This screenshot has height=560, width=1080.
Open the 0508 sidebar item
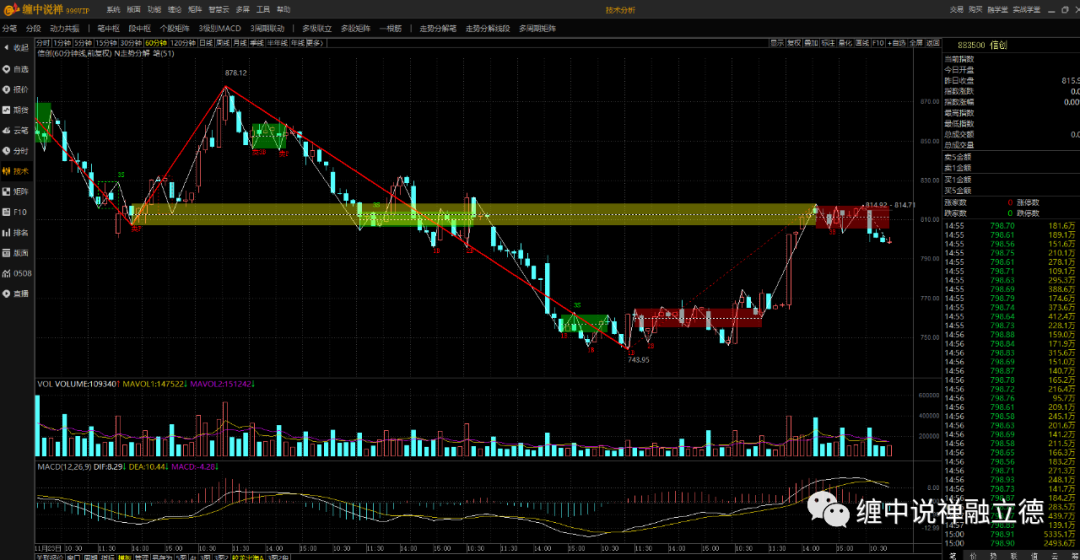point(17,273)
